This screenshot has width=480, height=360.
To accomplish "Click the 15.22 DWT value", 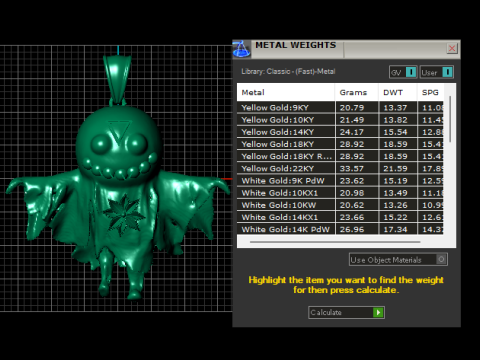I will (x=395, y=217).
